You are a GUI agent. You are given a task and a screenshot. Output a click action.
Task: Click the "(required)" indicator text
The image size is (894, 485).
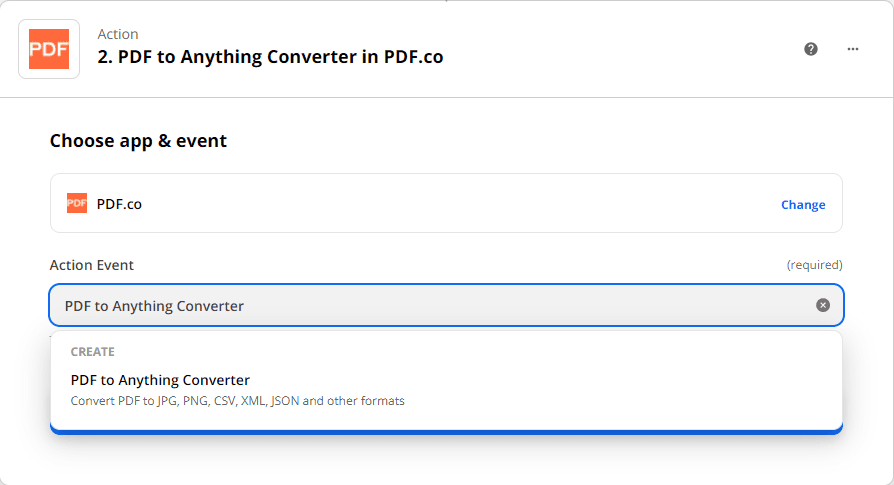(814, 265)
